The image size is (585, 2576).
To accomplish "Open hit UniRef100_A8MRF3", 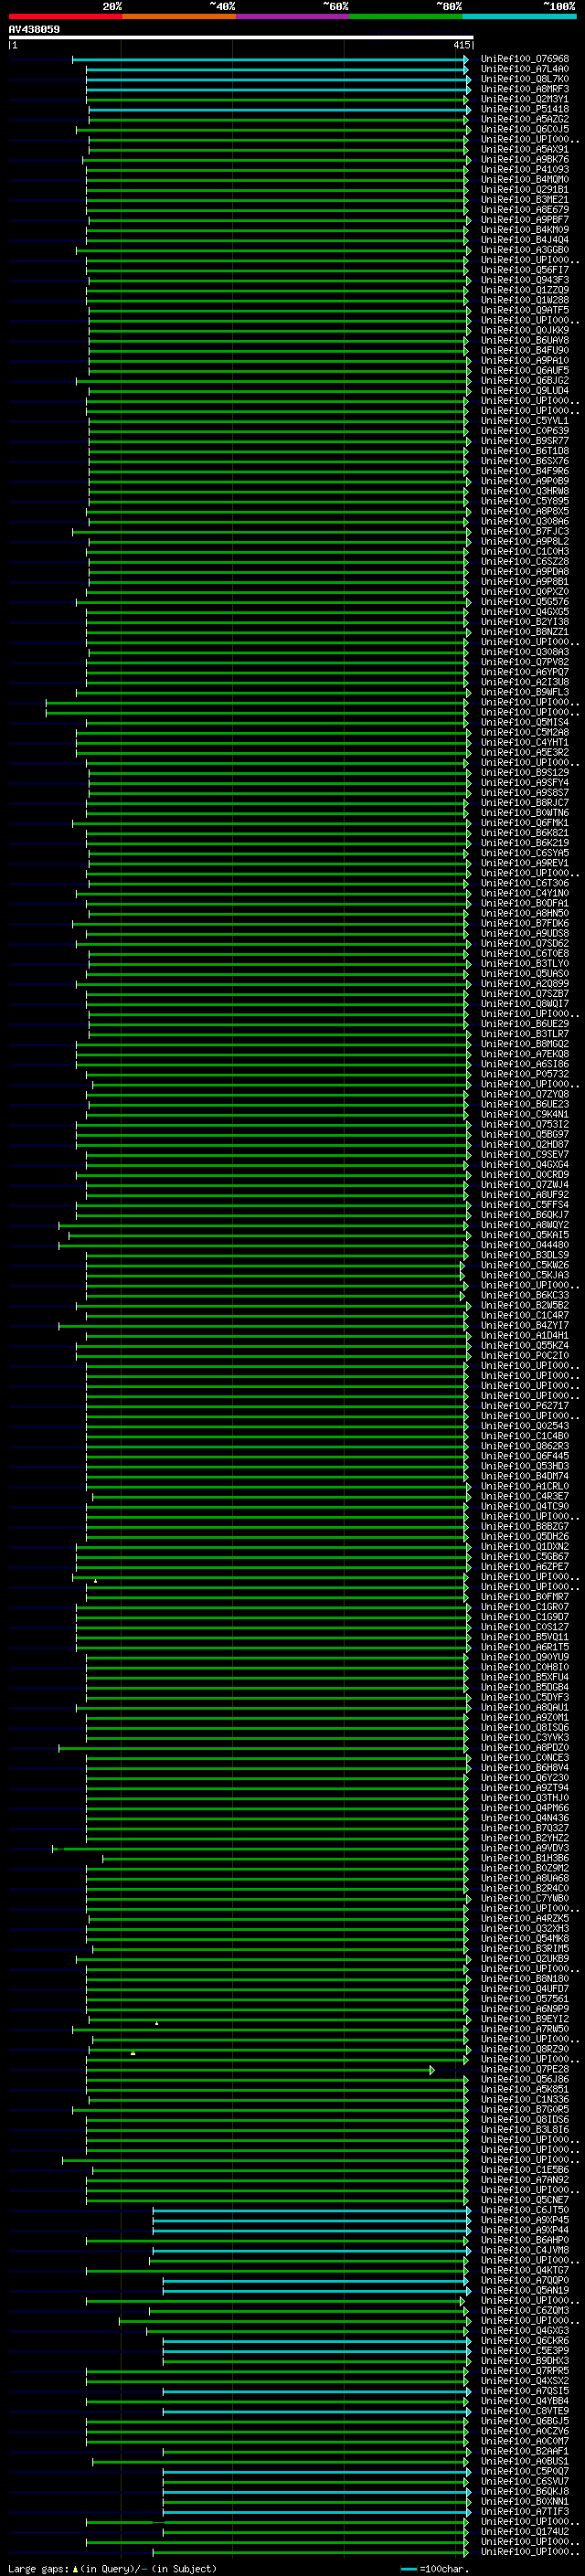I will [x=524, y=89].
